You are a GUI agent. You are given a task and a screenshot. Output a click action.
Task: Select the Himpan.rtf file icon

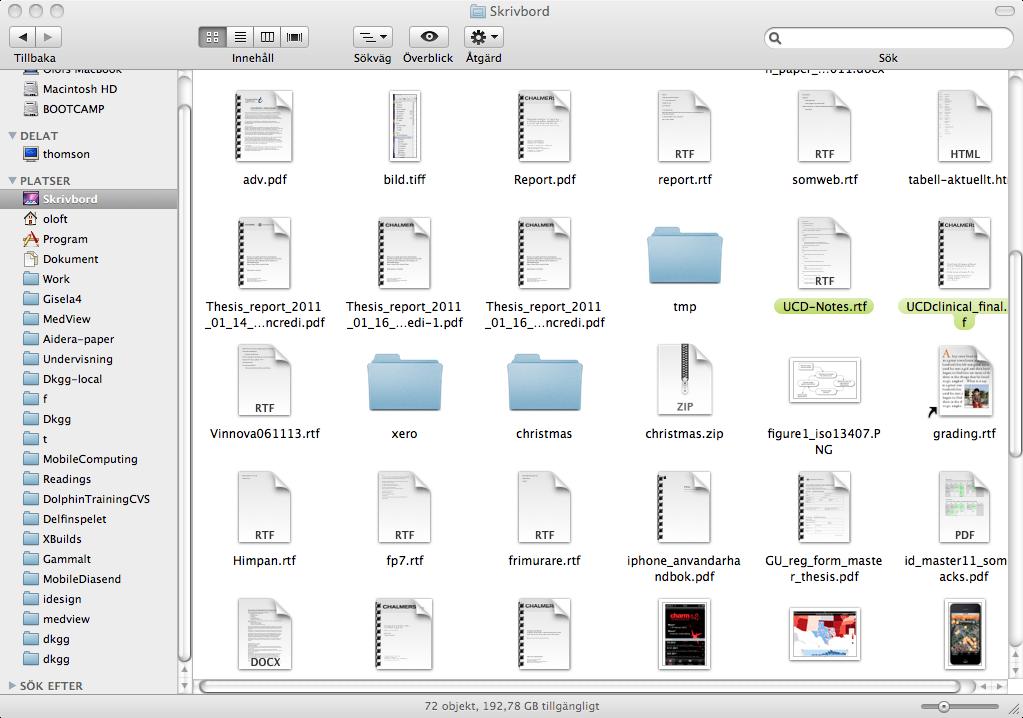pos(264,507)
